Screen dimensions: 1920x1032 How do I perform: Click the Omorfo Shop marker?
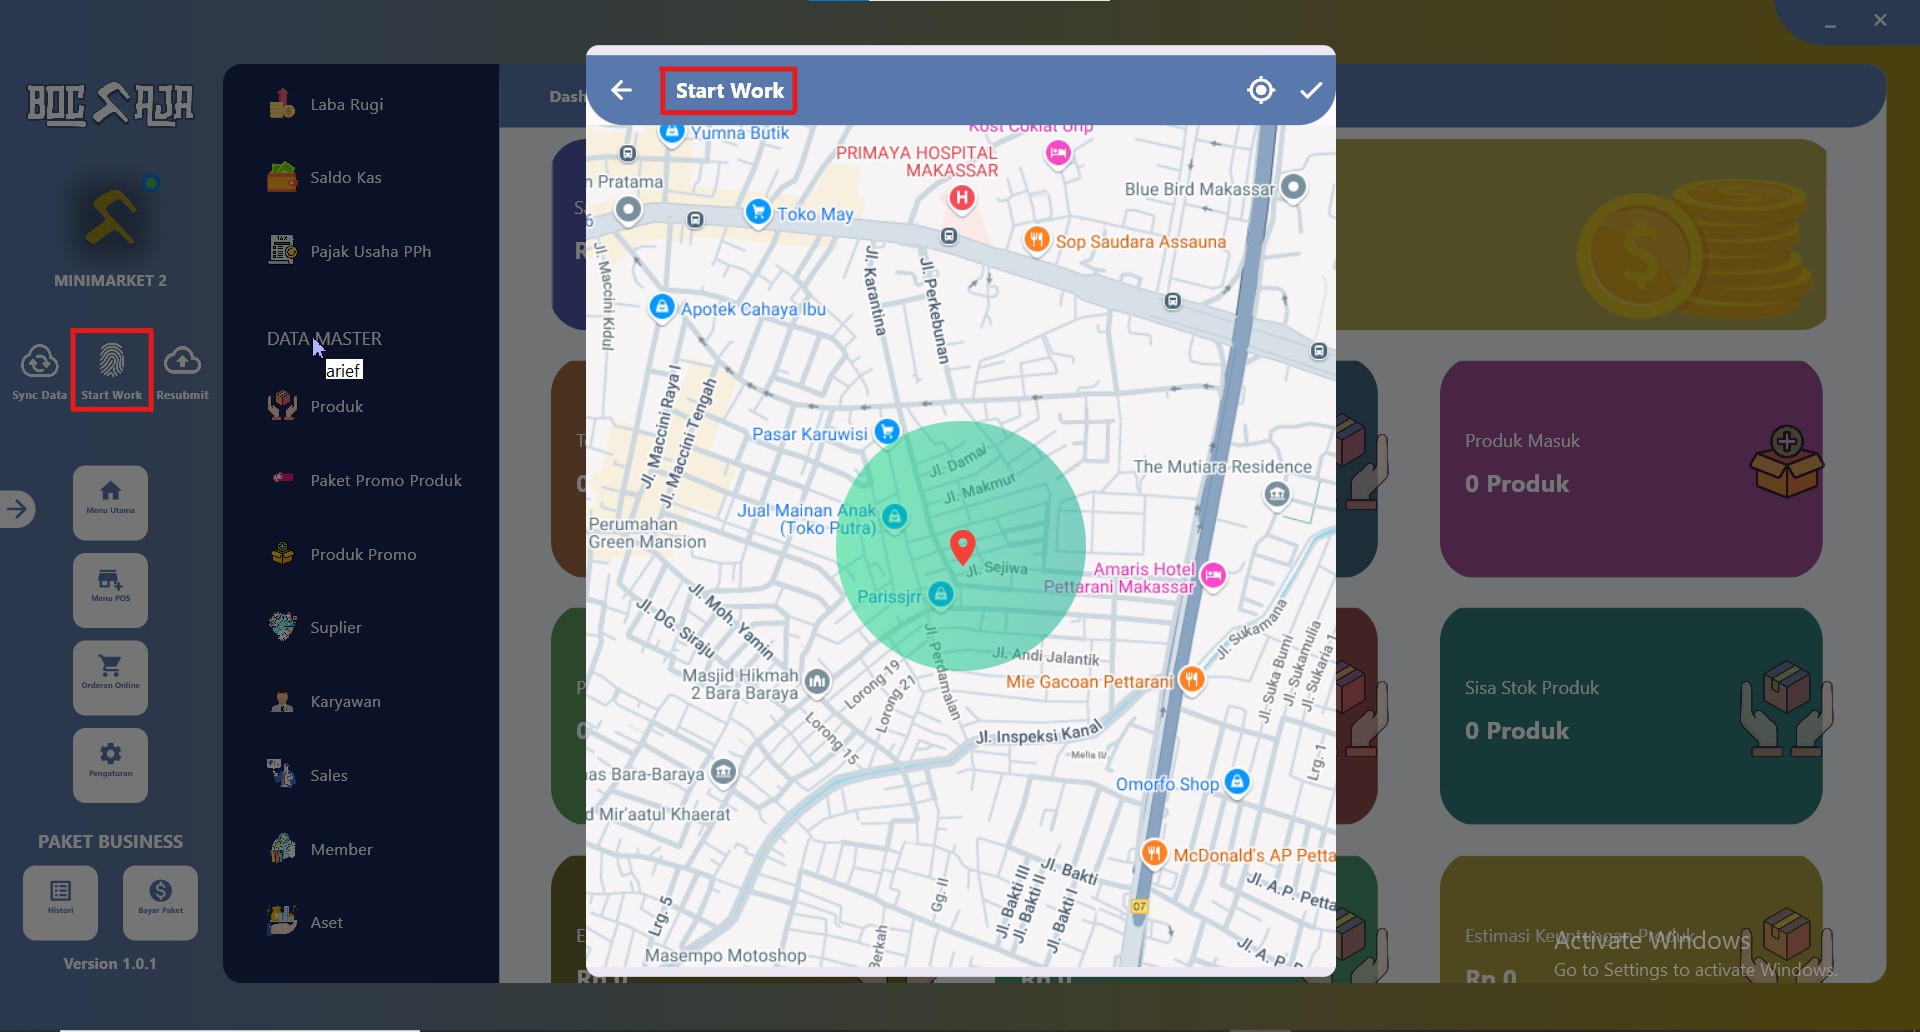click(x=1237, y=781)
